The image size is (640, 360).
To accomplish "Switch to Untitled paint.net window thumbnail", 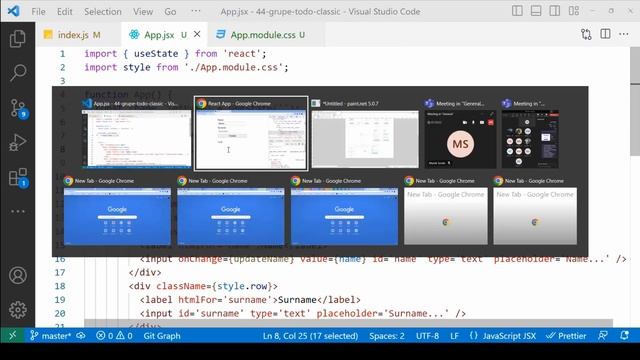I will pos(365,133).
